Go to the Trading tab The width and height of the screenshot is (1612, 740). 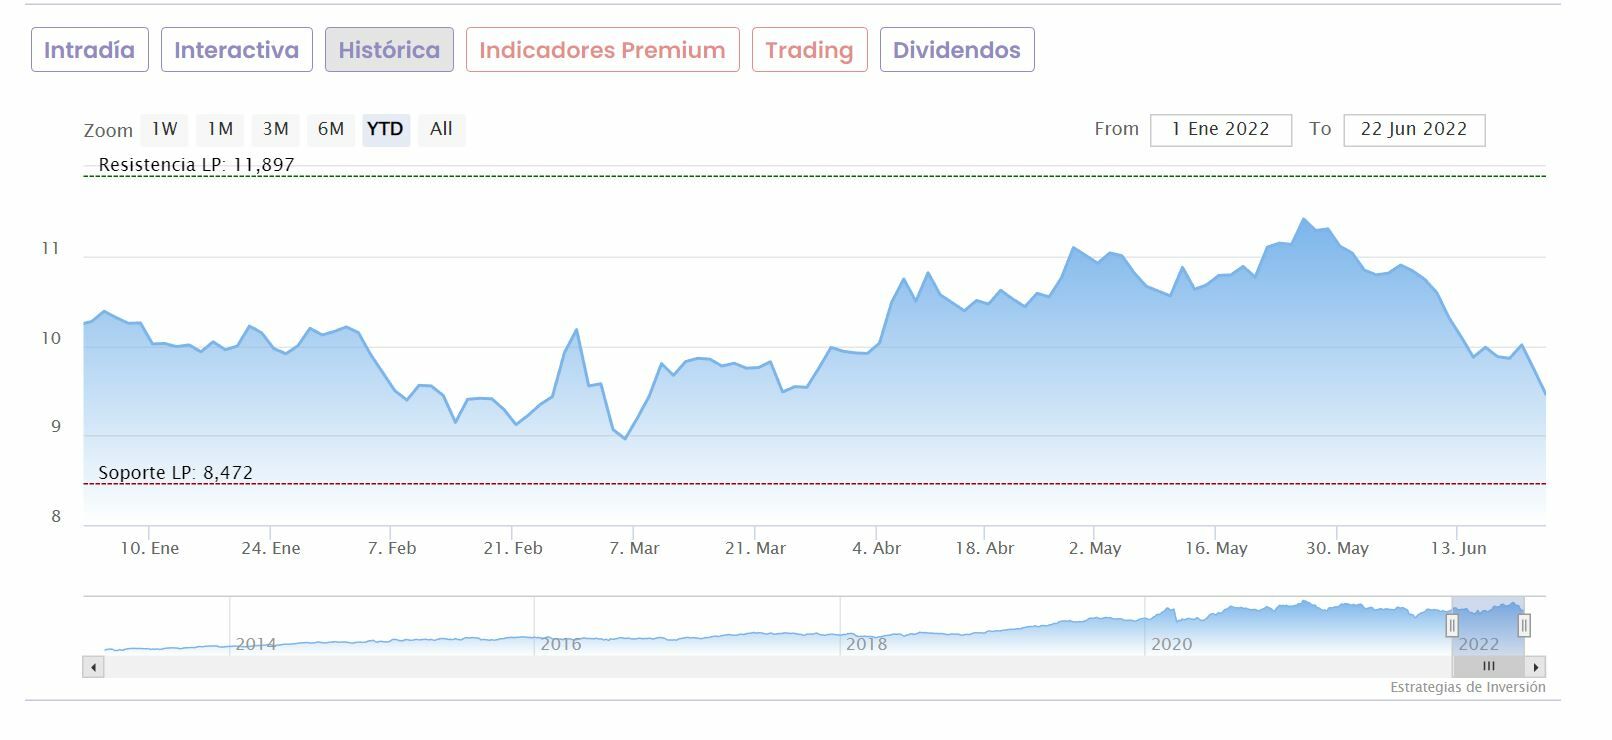point(809,50)
